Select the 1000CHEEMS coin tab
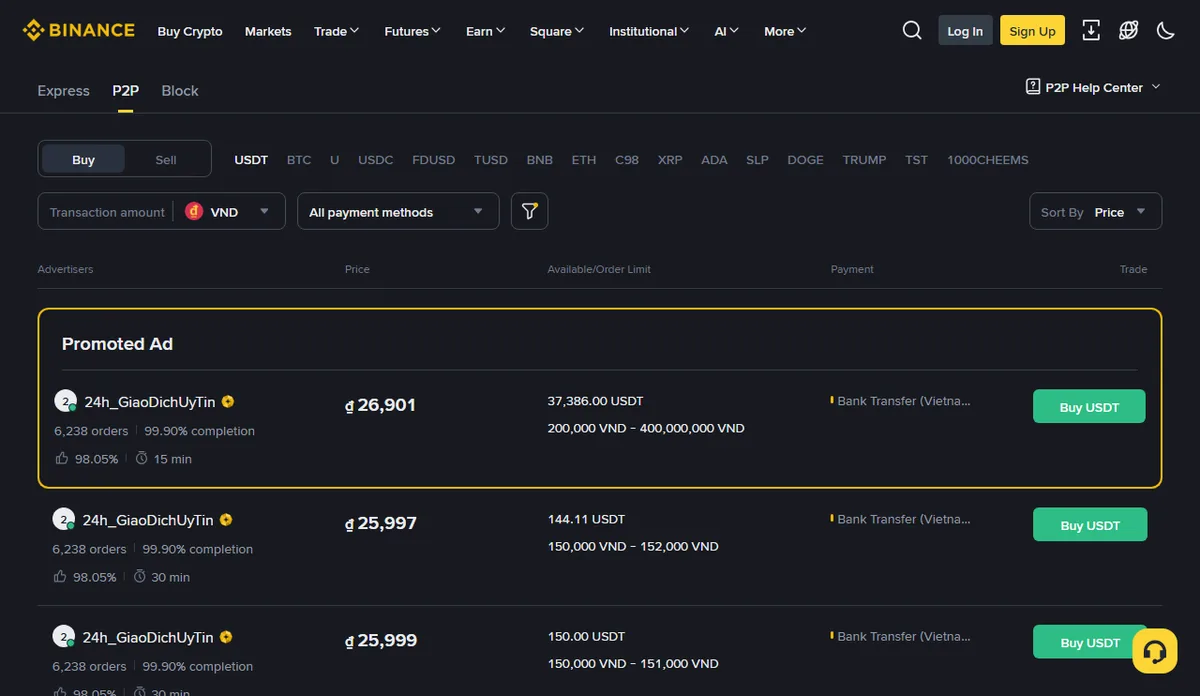 [x=988, y=159]
